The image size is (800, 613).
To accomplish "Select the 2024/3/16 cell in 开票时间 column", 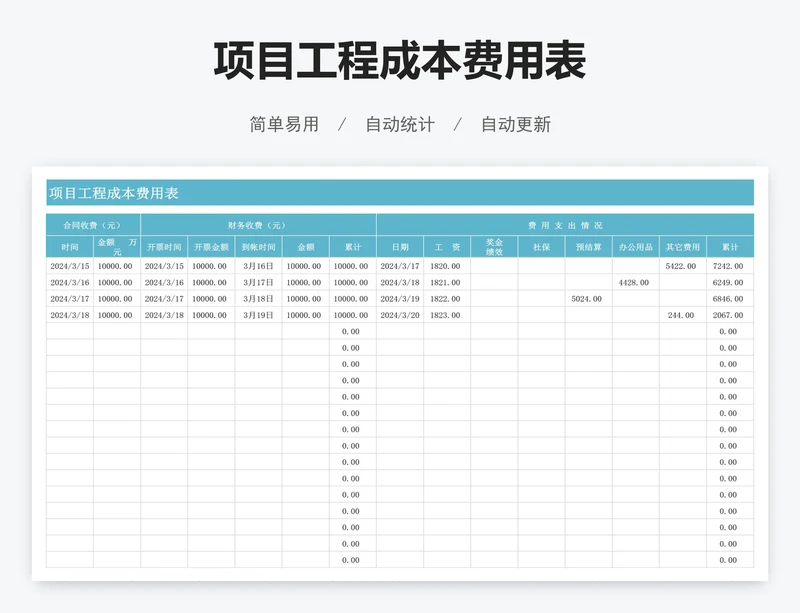I will 164,282.
